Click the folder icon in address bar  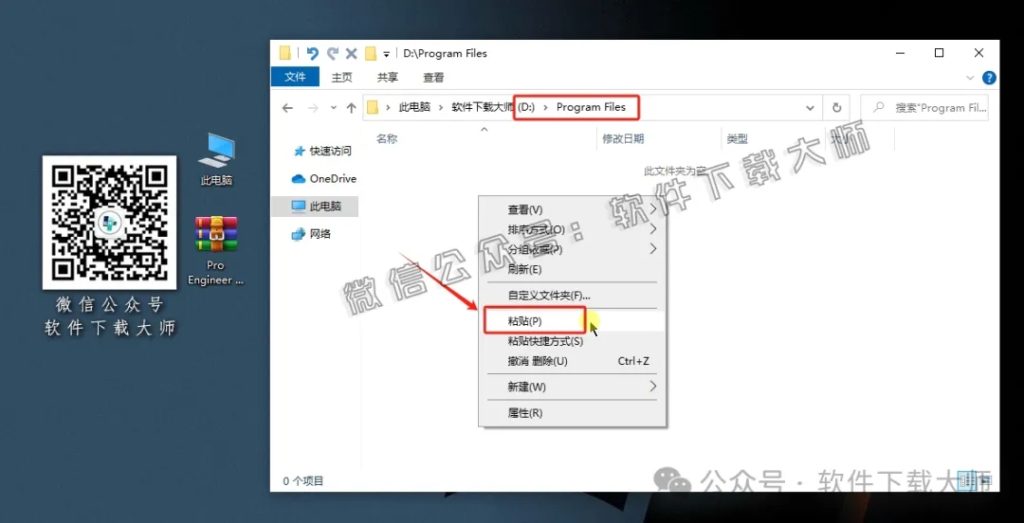coord(373,108)
